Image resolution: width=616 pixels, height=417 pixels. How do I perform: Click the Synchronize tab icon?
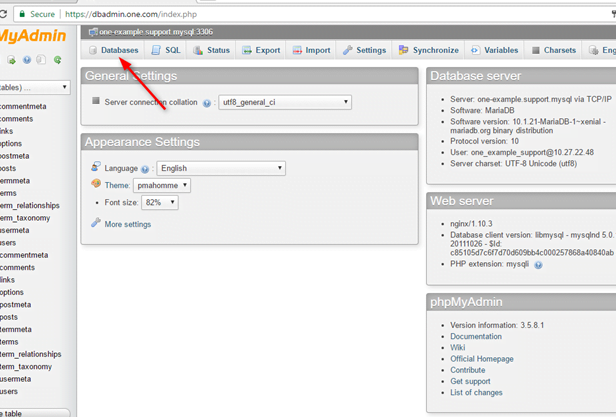tap(403, 50)
